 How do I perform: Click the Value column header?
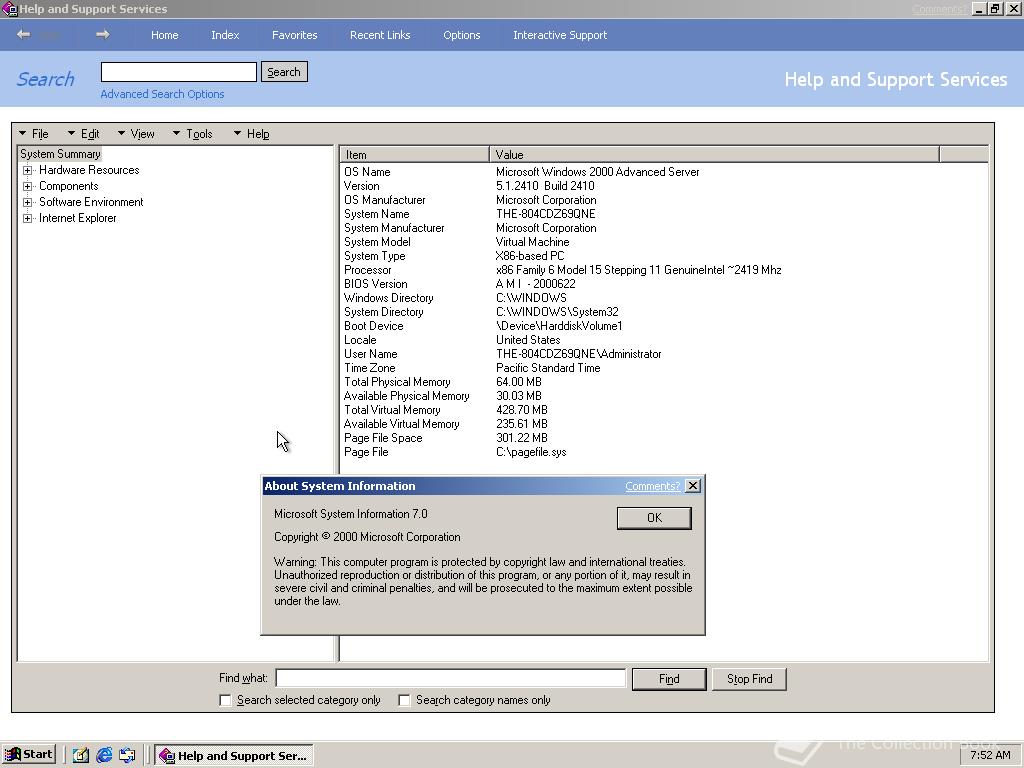pyautogui.click(x=714, y=155)
